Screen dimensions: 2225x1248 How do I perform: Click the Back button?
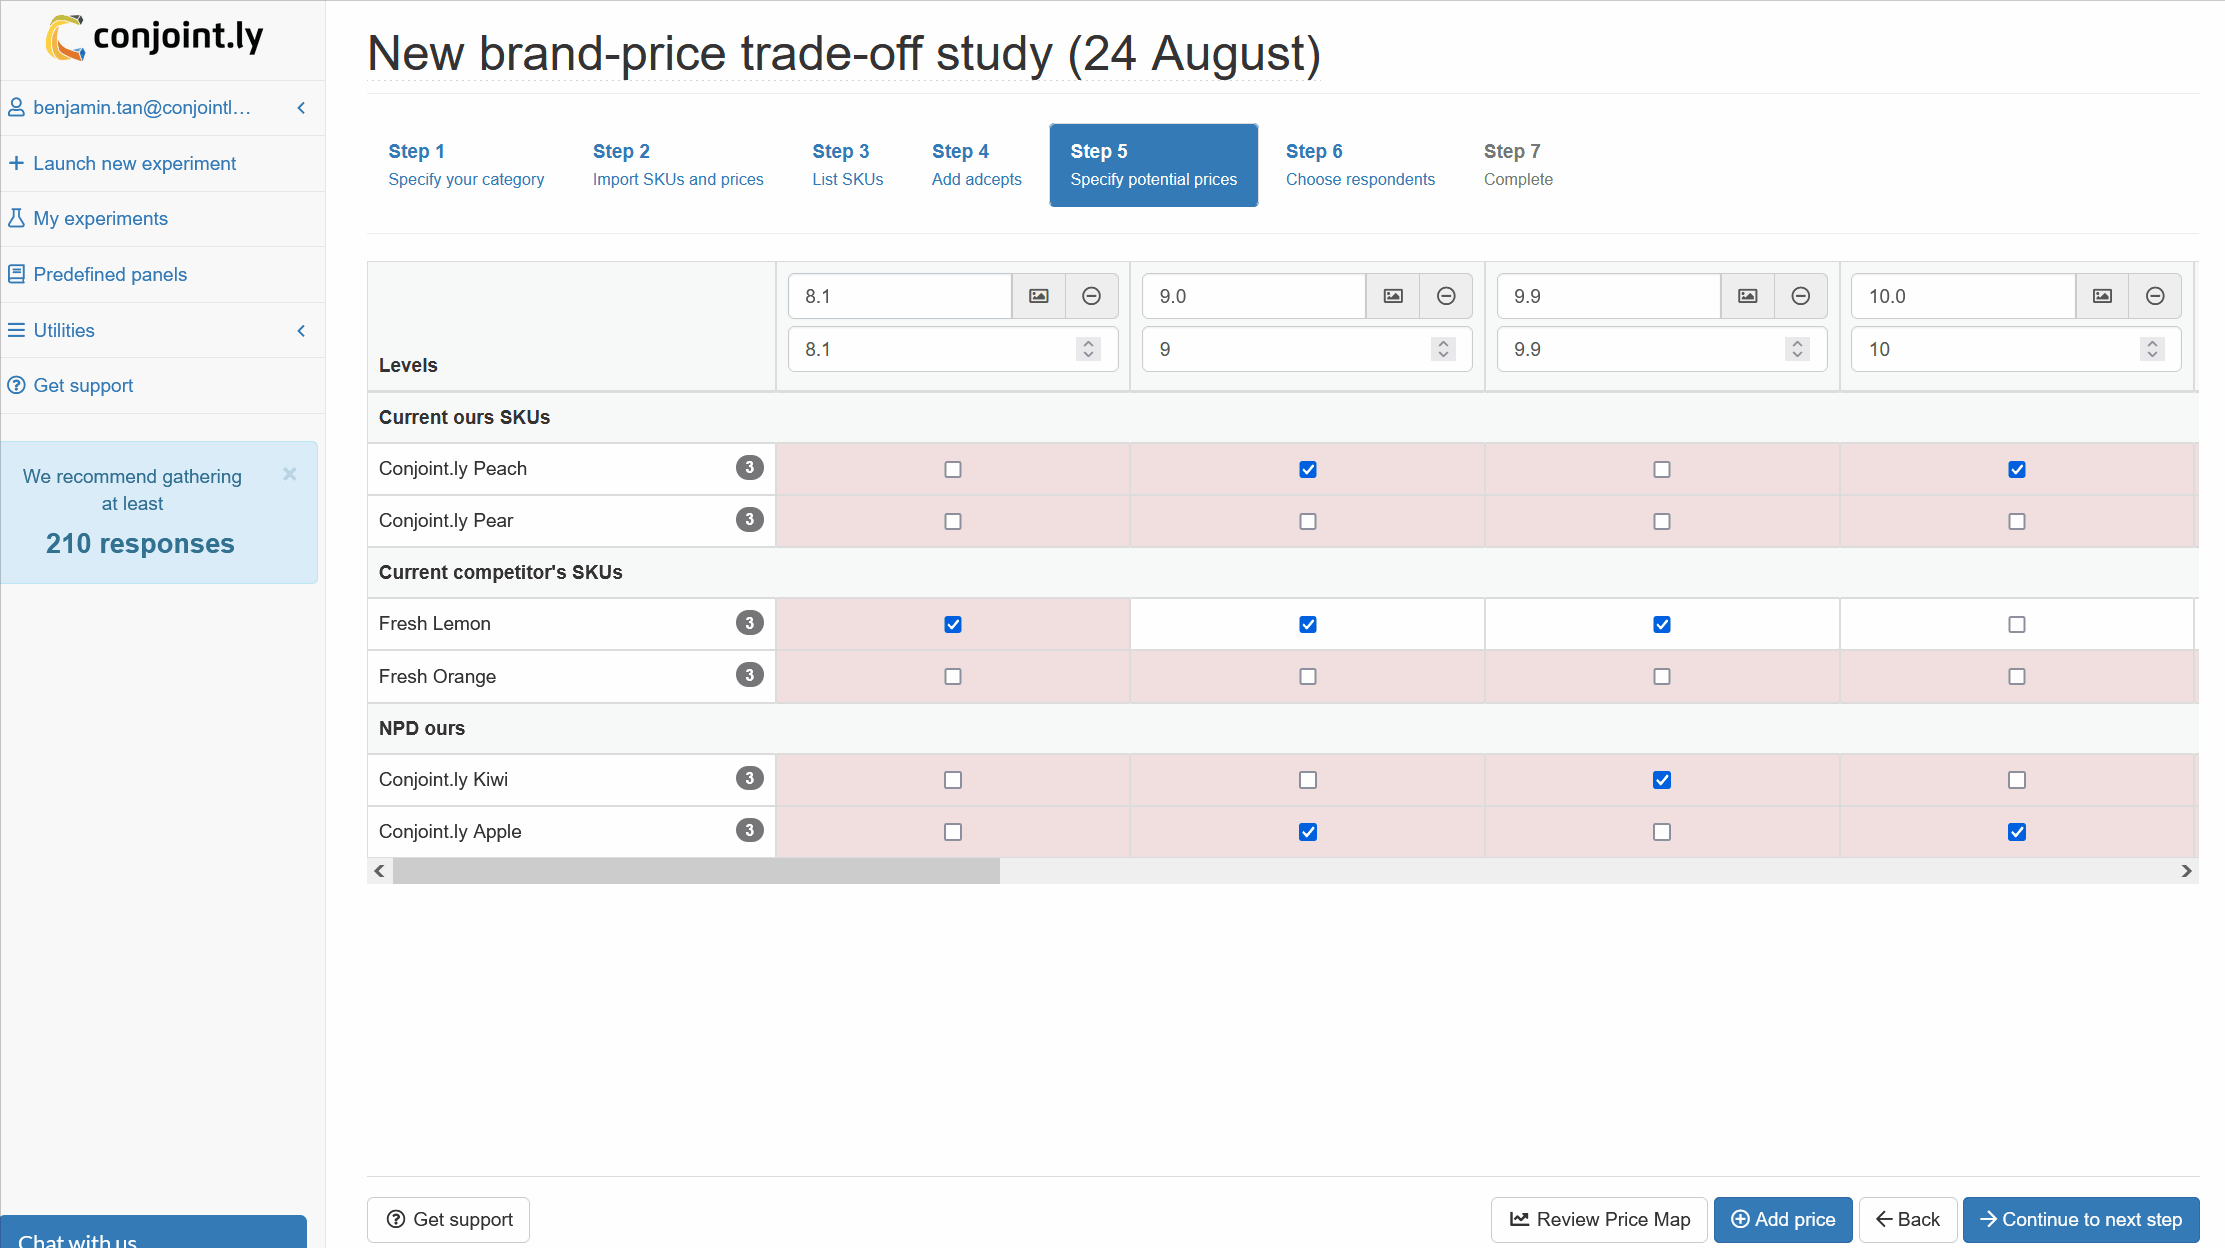tap(1908, 1219)
